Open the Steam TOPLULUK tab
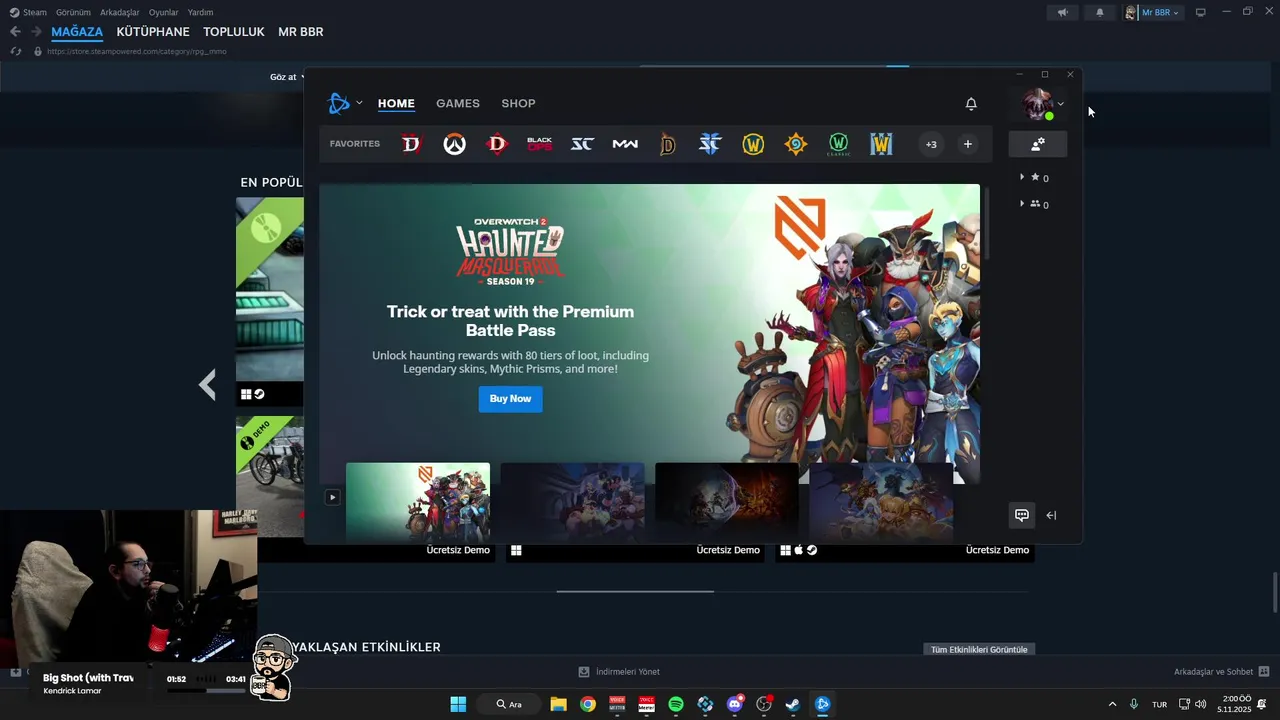This screenshot has height=720, width=1280. coord(234,32)
